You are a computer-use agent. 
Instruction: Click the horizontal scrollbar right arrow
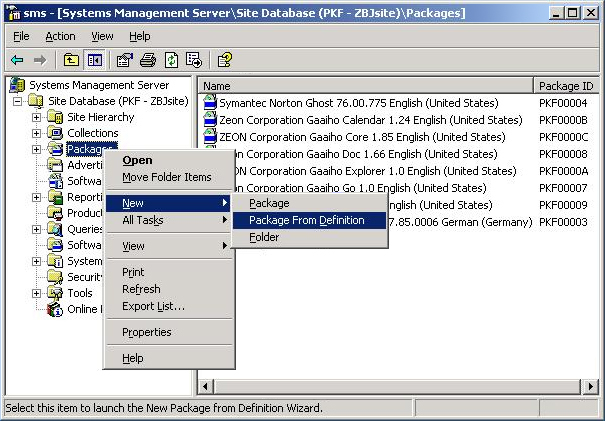(590, 386)
